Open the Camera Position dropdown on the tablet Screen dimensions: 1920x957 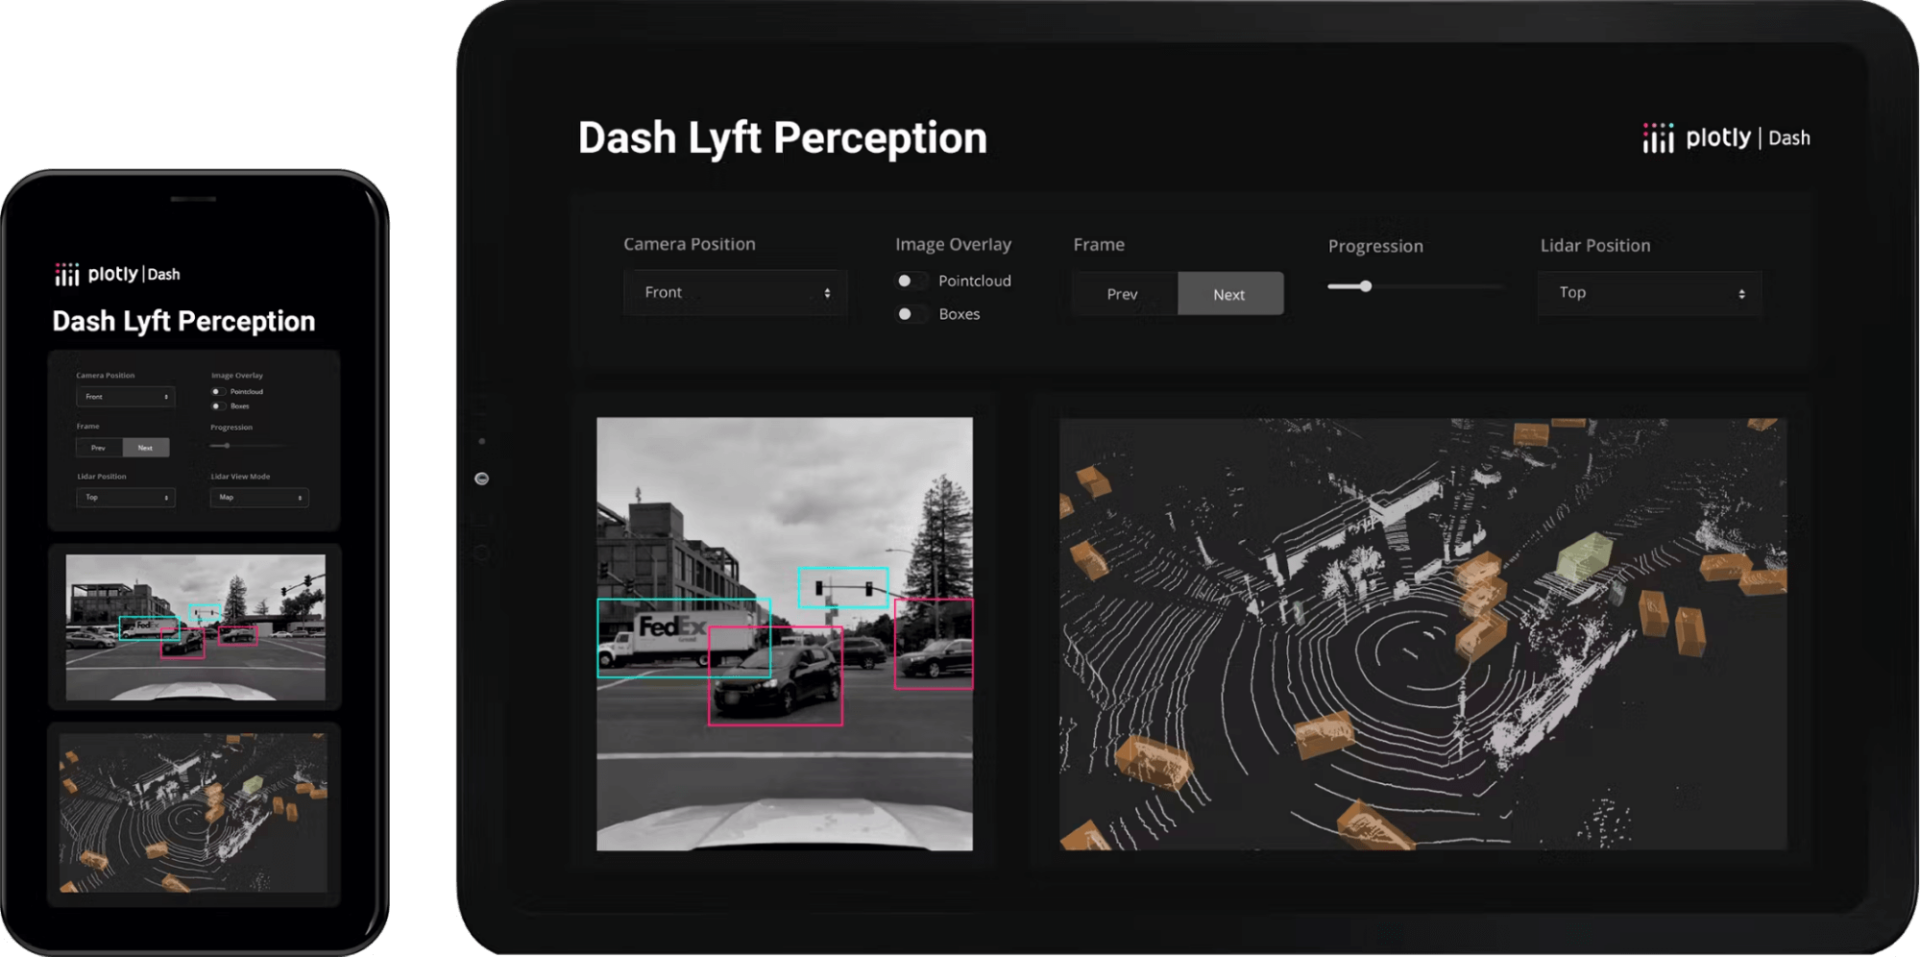coord(735,293)
